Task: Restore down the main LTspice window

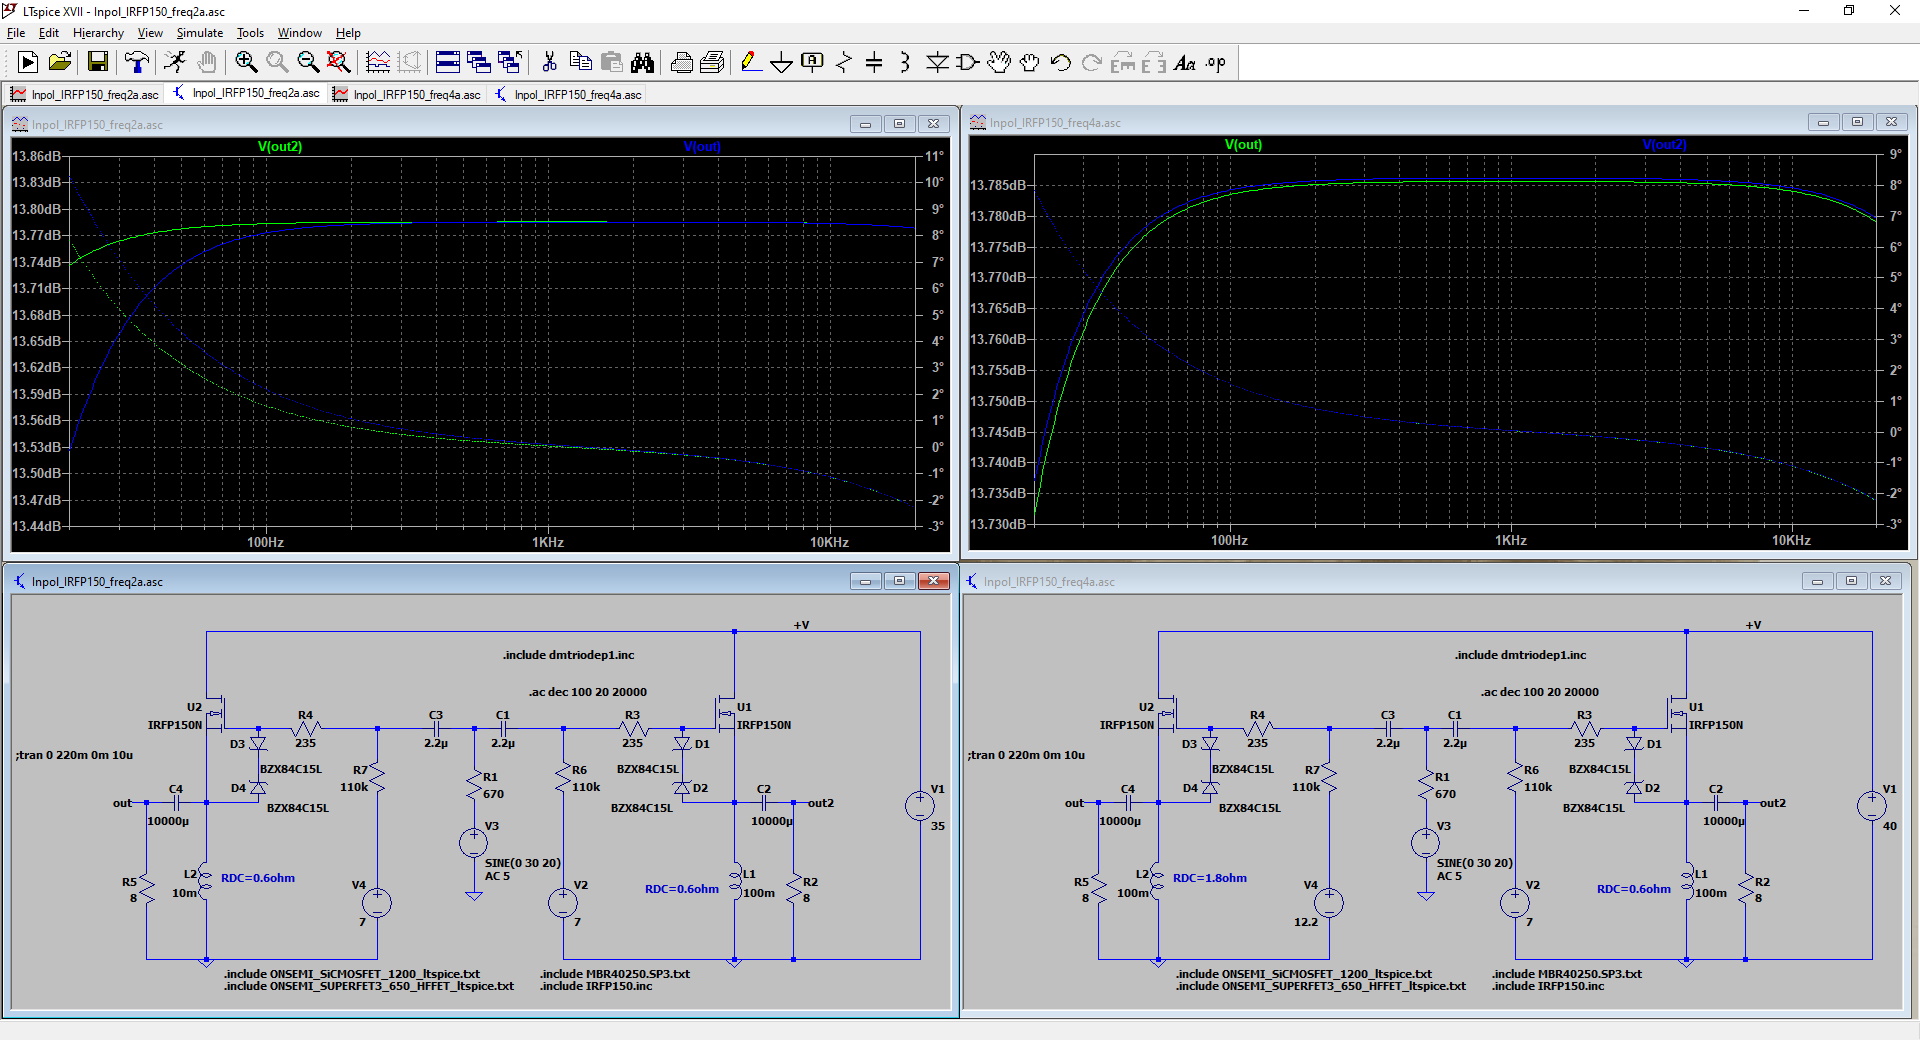Action: point(1849,11)
